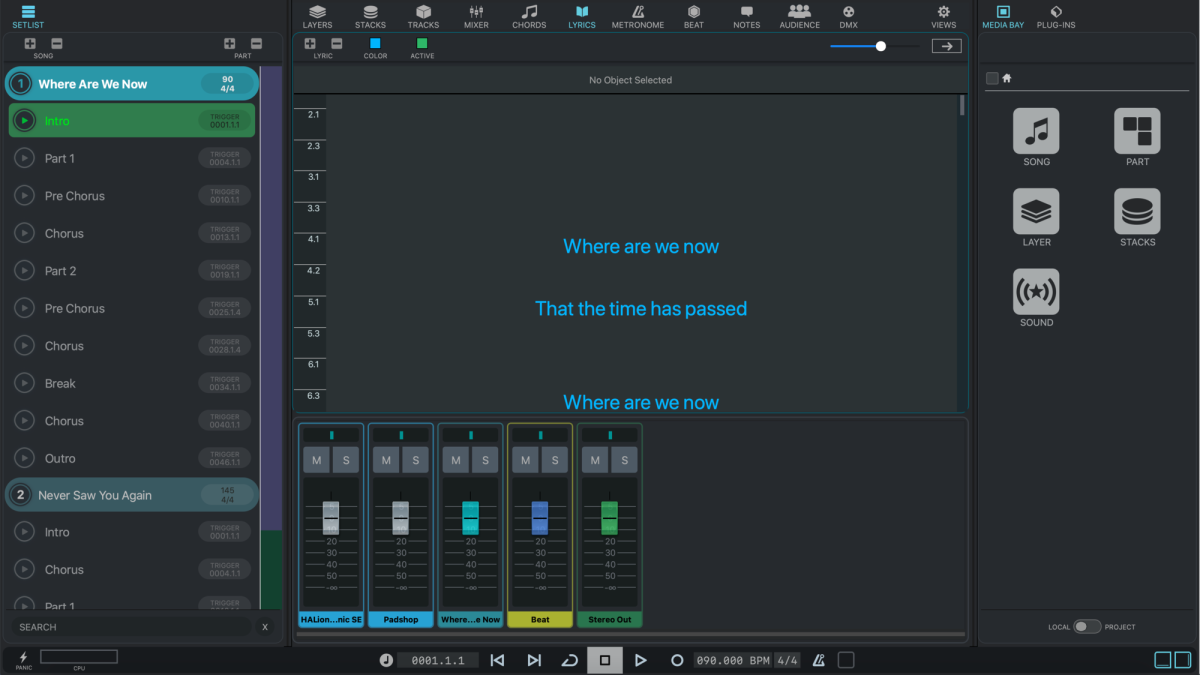Go to Media Bay home folder icon

(x=1007, y=78)
